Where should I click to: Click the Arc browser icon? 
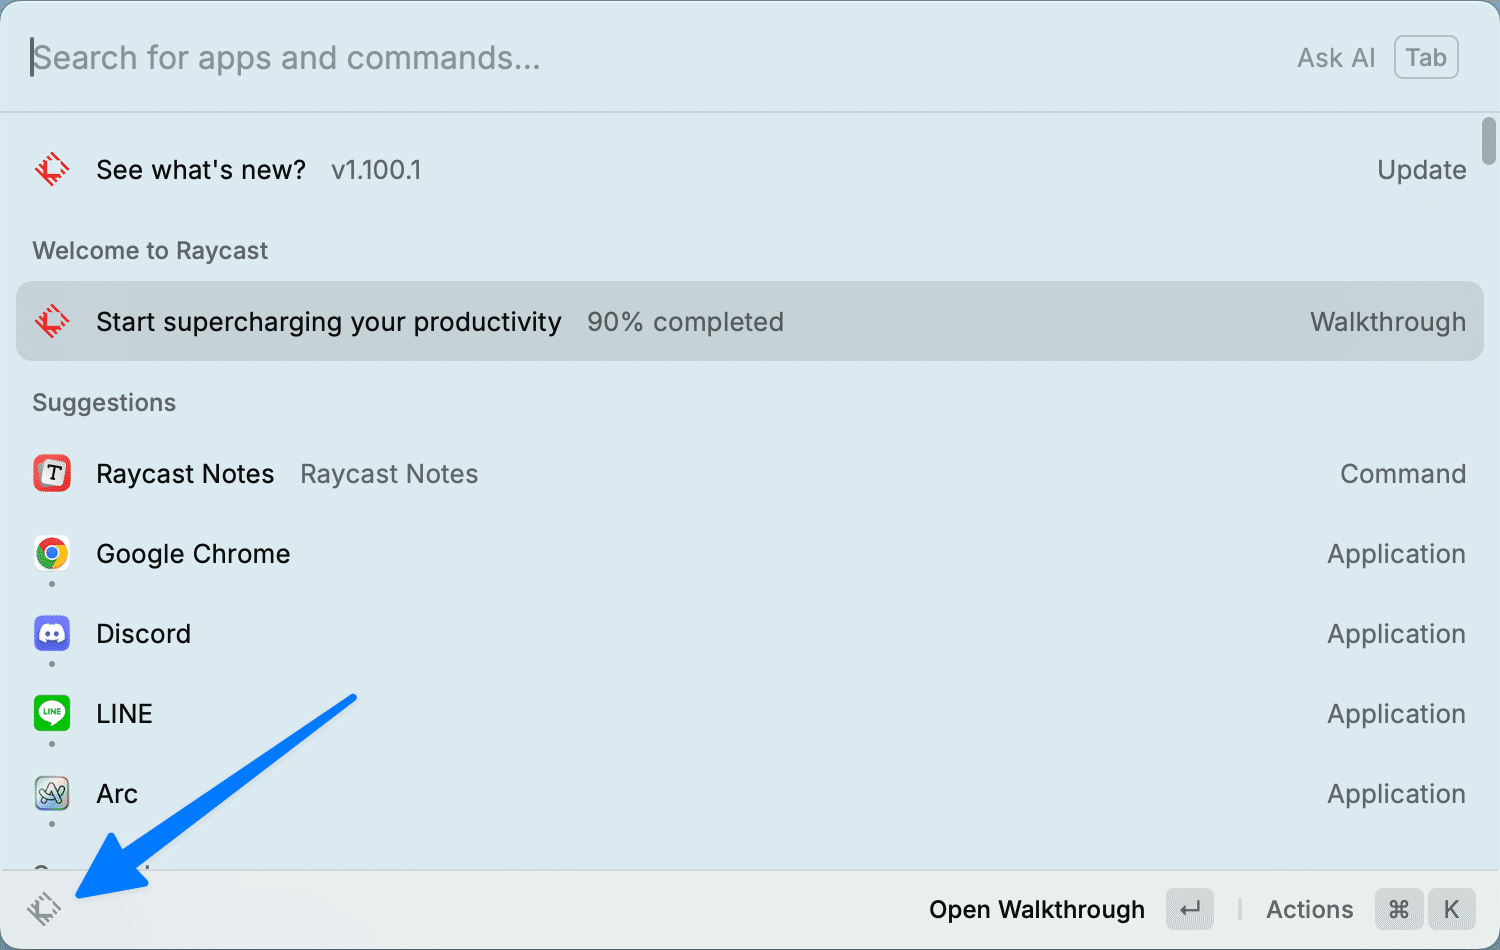click(x=52, y=794)
